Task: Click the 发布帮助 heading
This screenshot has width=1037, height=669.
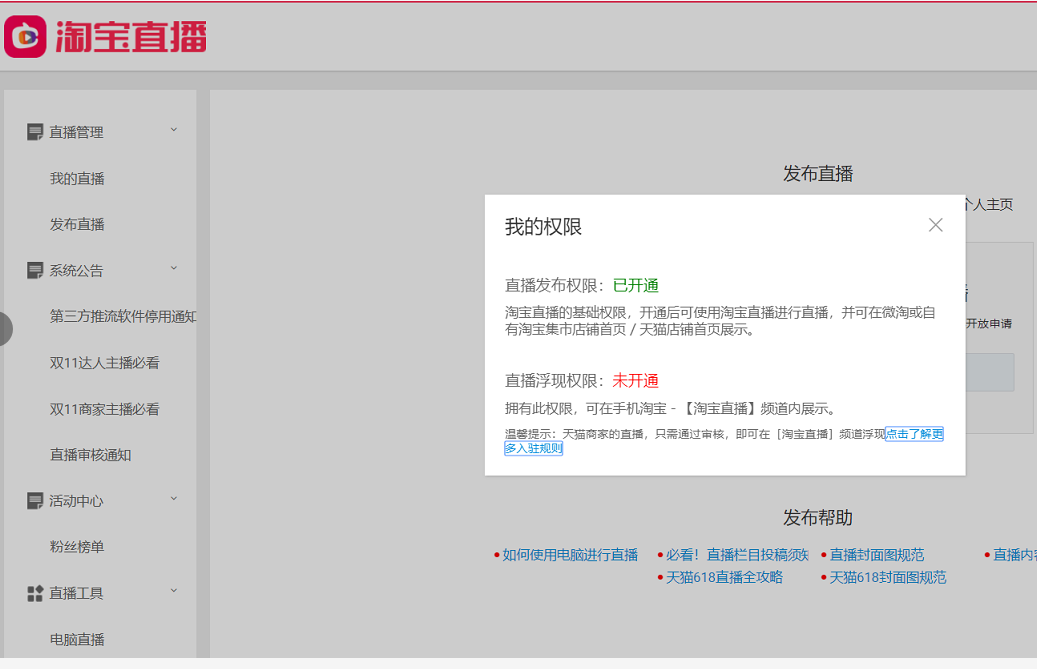Action: tap(818, 518)
